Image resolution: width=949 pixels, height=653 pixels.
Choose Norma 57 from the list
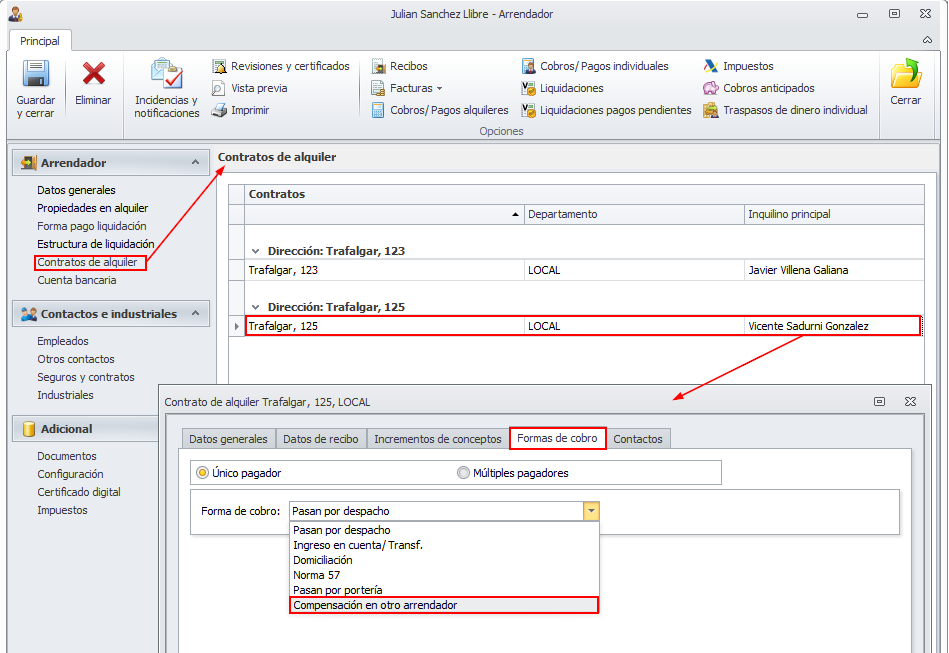pyautogui.click(x=444, y=576)
